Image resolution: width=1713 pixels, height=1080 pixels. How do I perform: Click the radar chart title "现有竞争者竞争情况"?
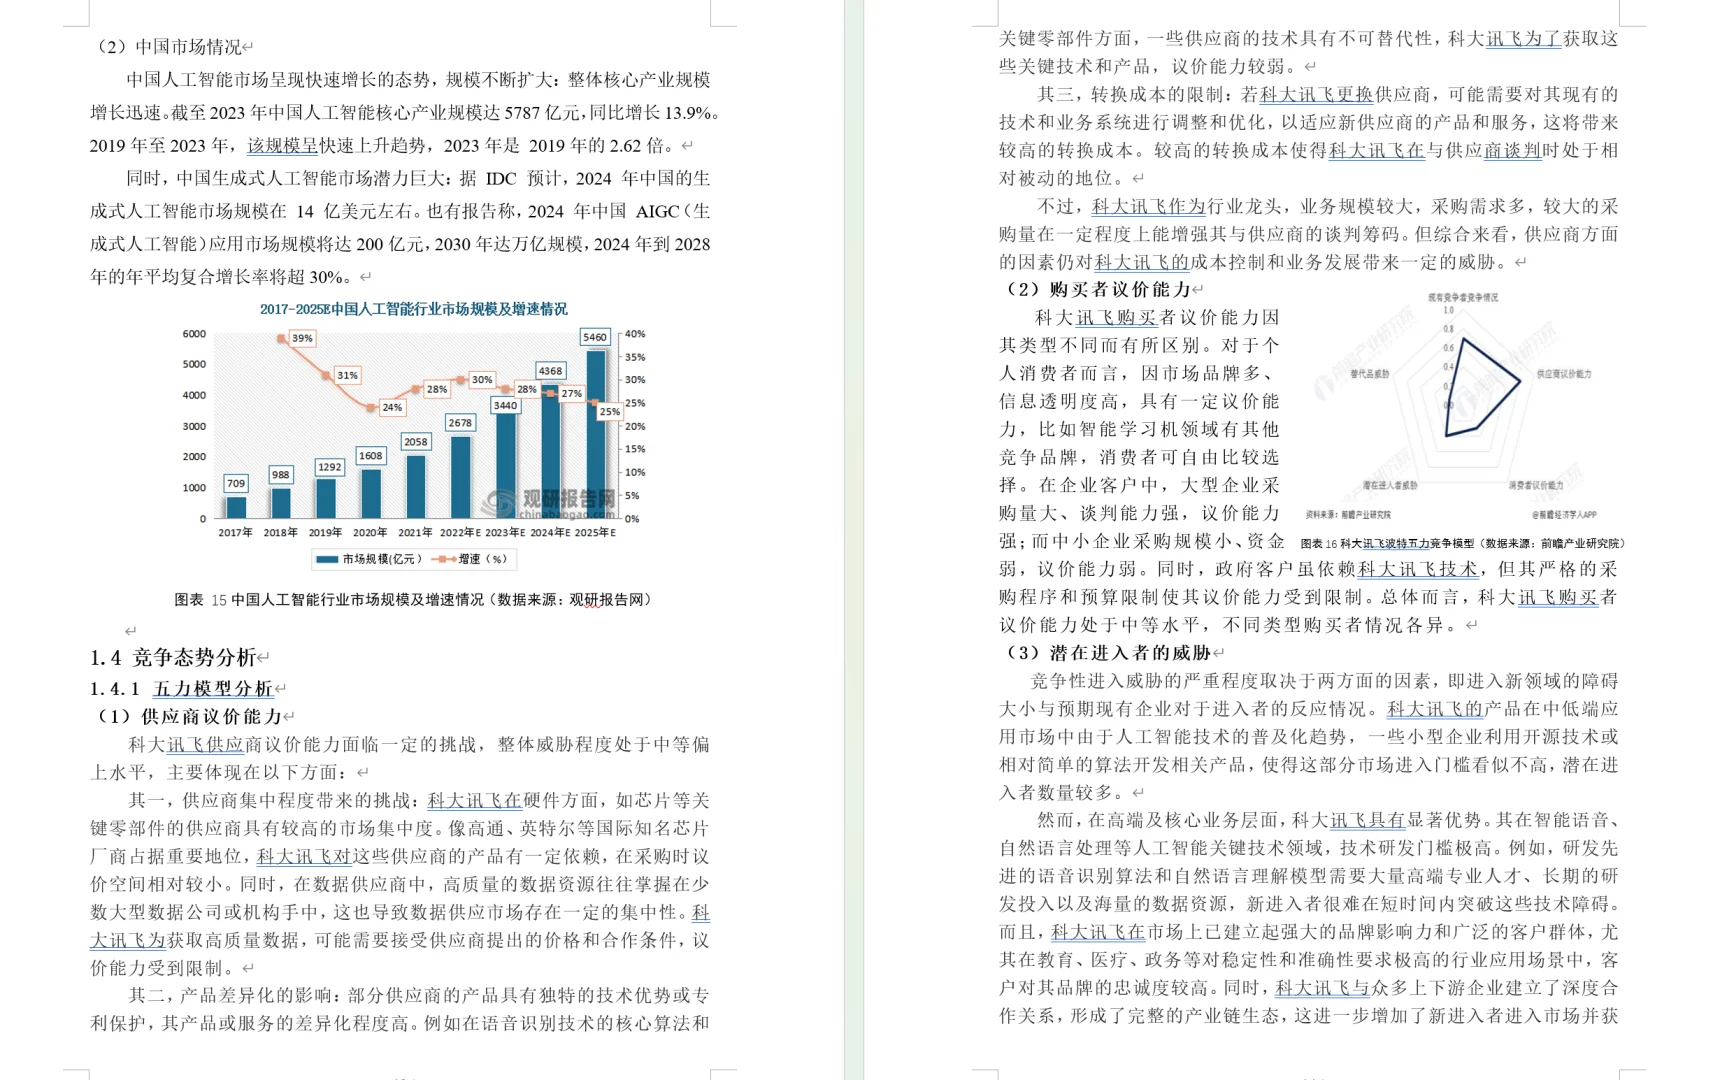pyautogui.click(x=1463, y=298)
